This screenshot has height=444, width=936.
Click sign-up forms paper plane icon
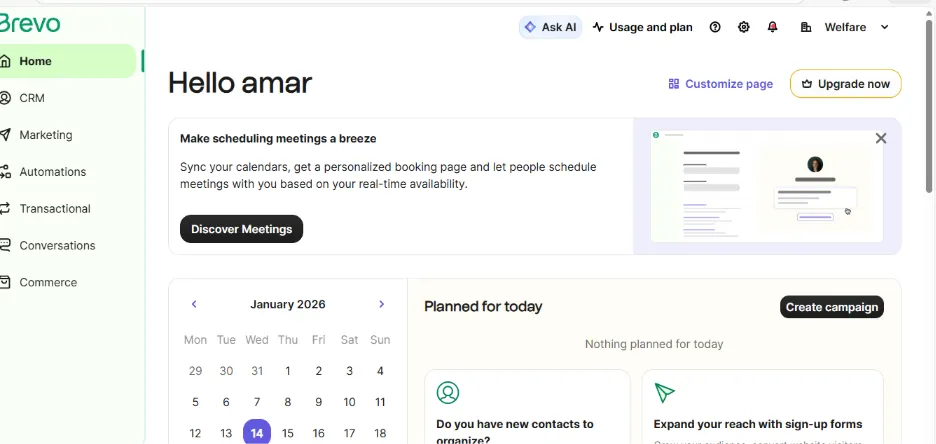pyautogui.click(x=664, y=393)
